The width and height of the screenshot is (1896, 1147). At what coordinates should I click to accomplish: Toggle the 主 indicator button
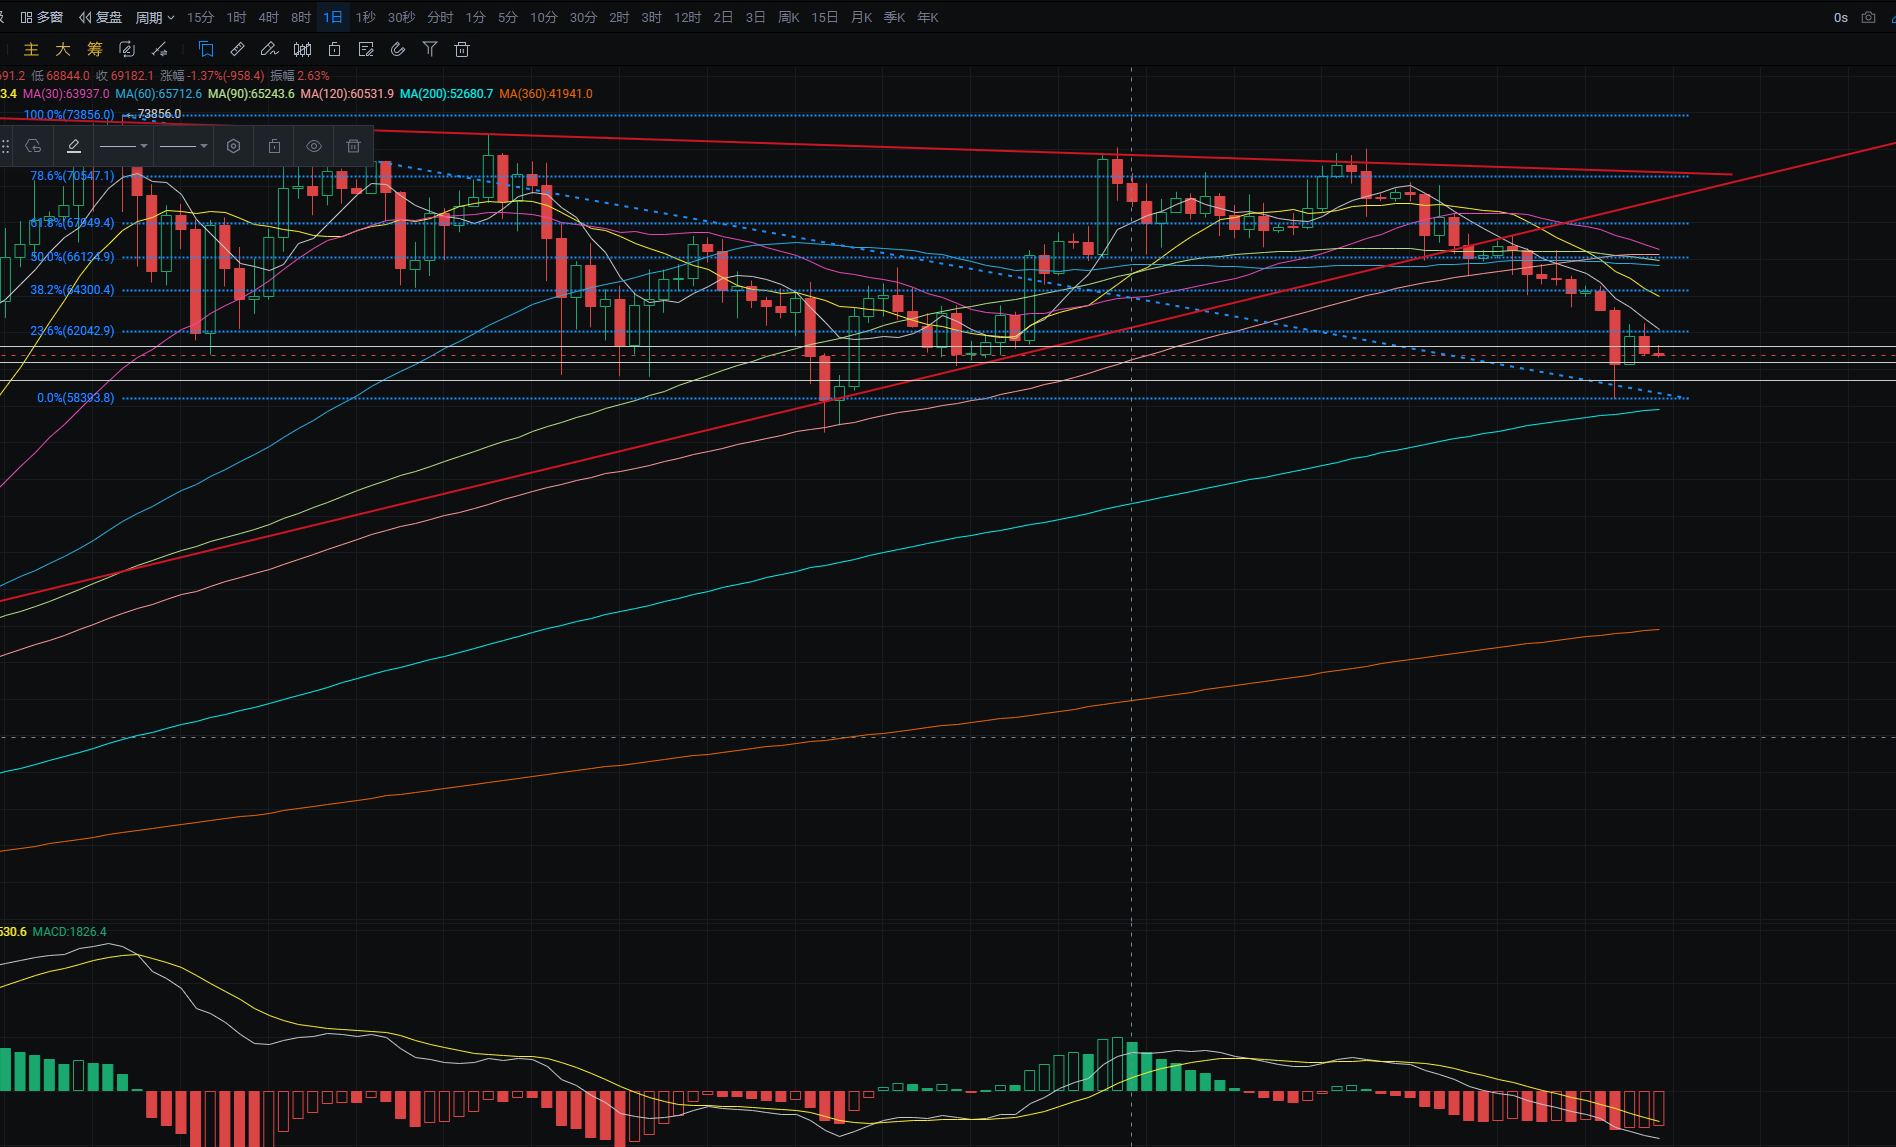tap(31, 49)
